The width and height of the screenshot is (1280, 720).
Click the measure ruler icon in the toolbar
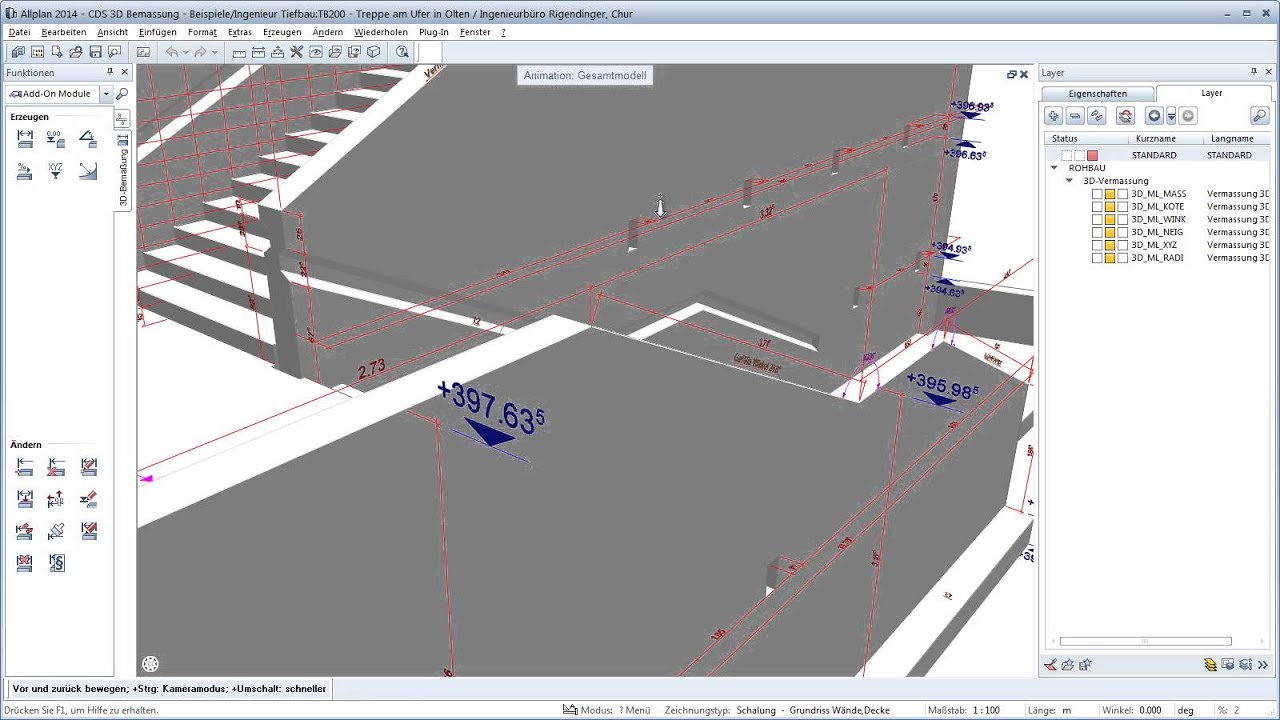coord(238,52)
